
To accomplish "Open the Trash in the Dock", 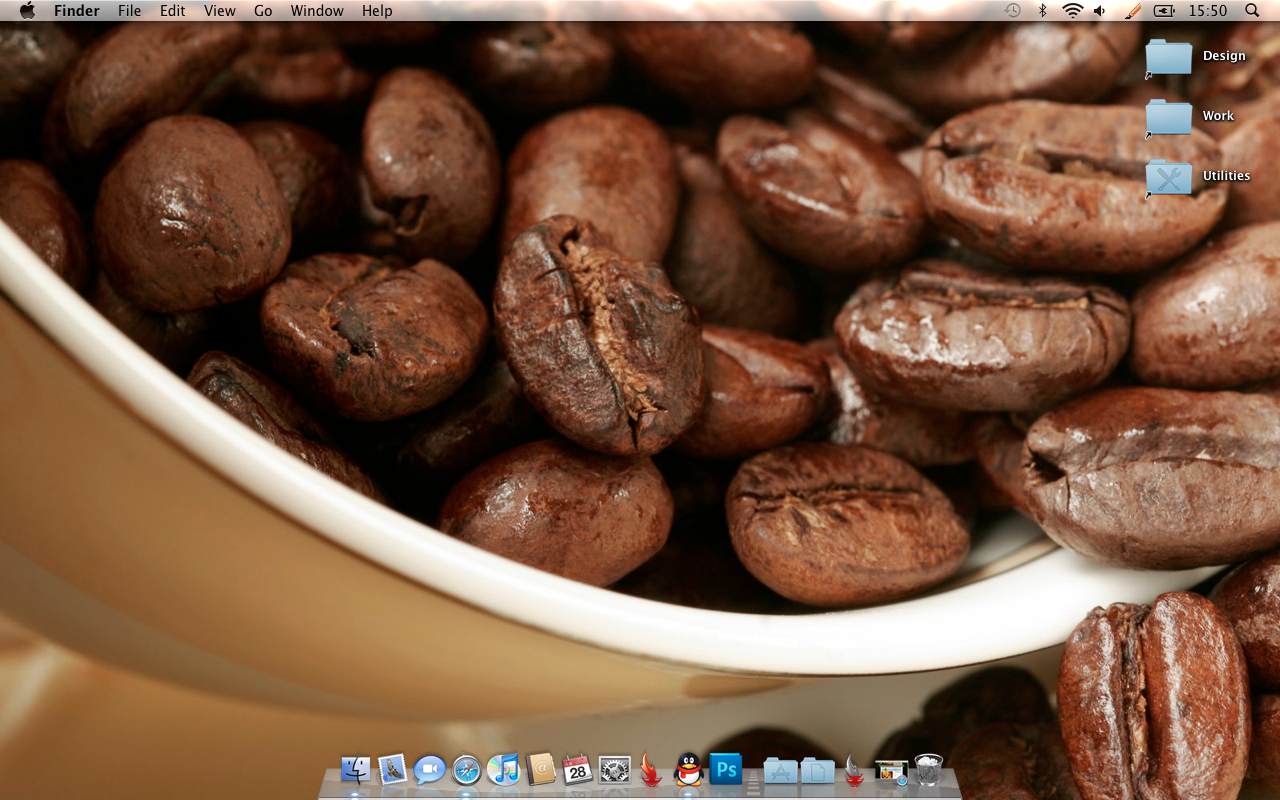I will [x=929, y=769].
